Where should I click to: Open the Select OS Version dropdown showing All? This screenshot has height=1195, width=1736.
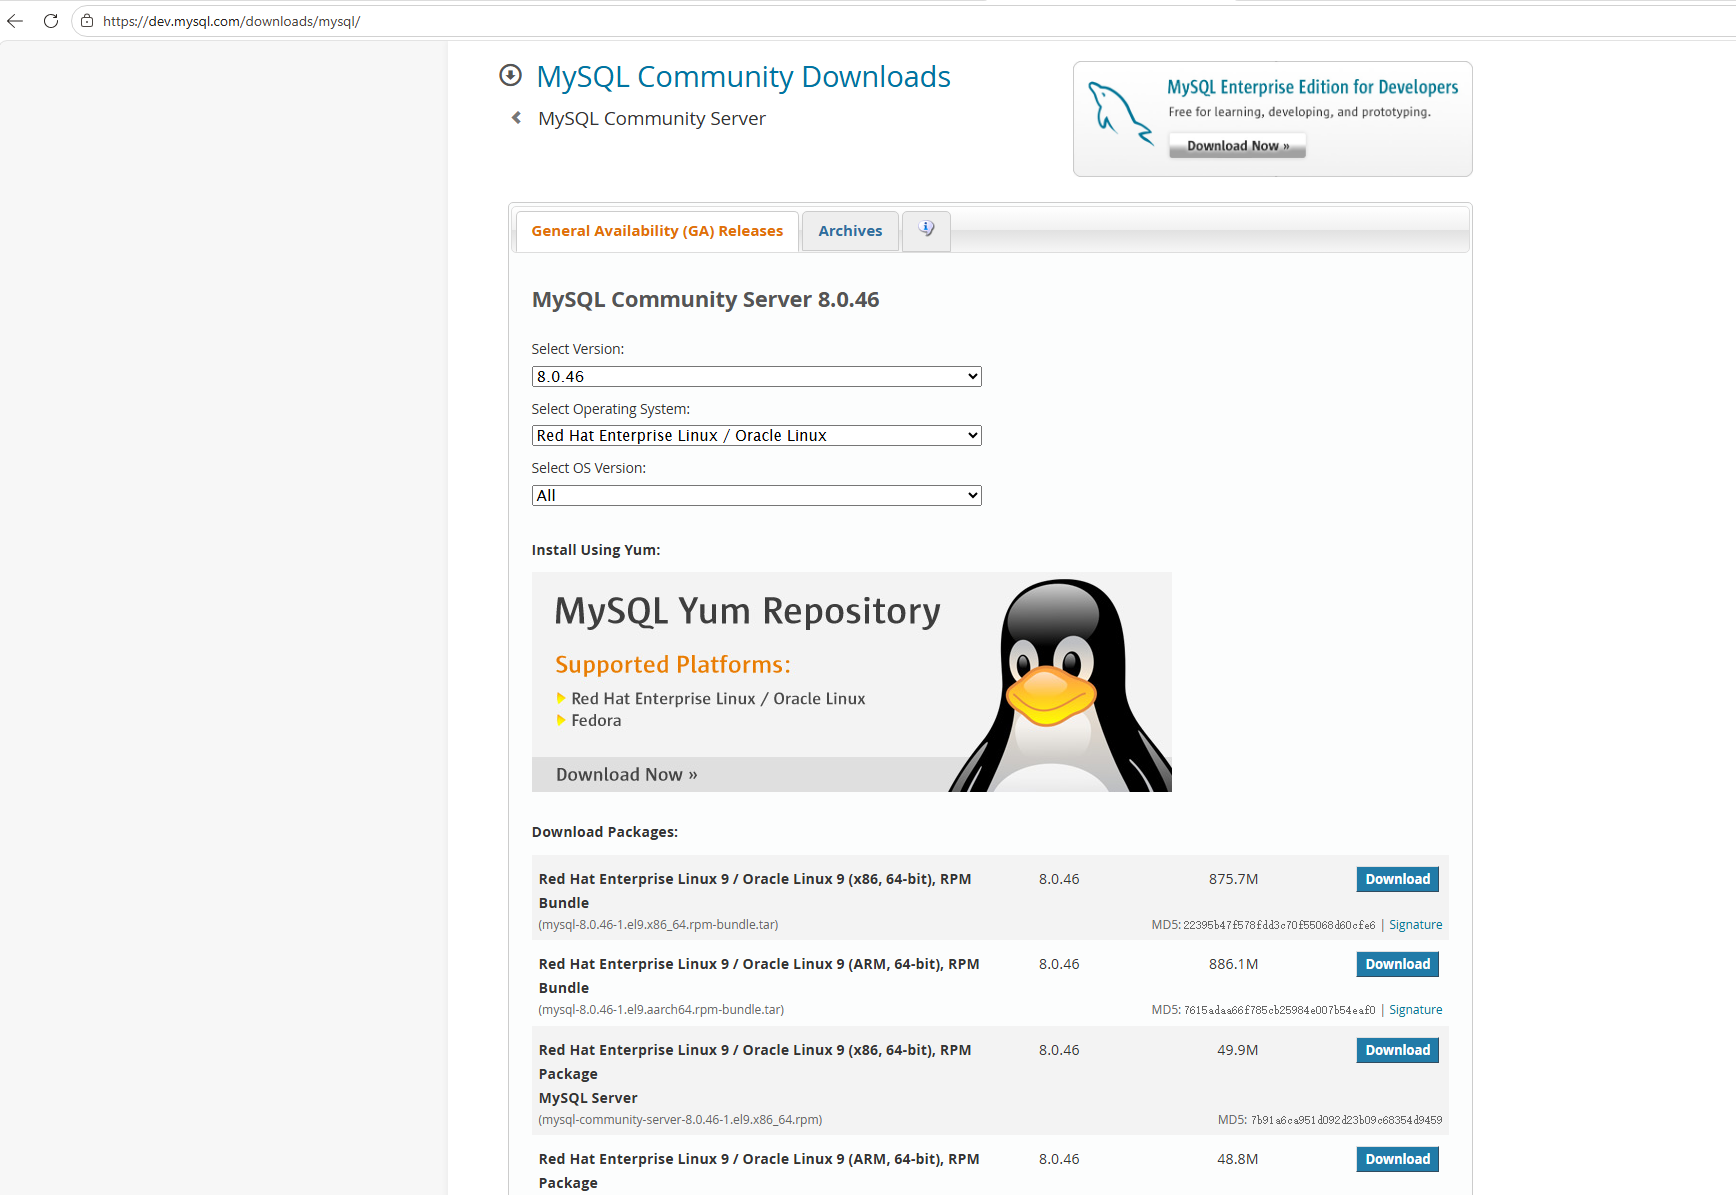coord(756,495)
